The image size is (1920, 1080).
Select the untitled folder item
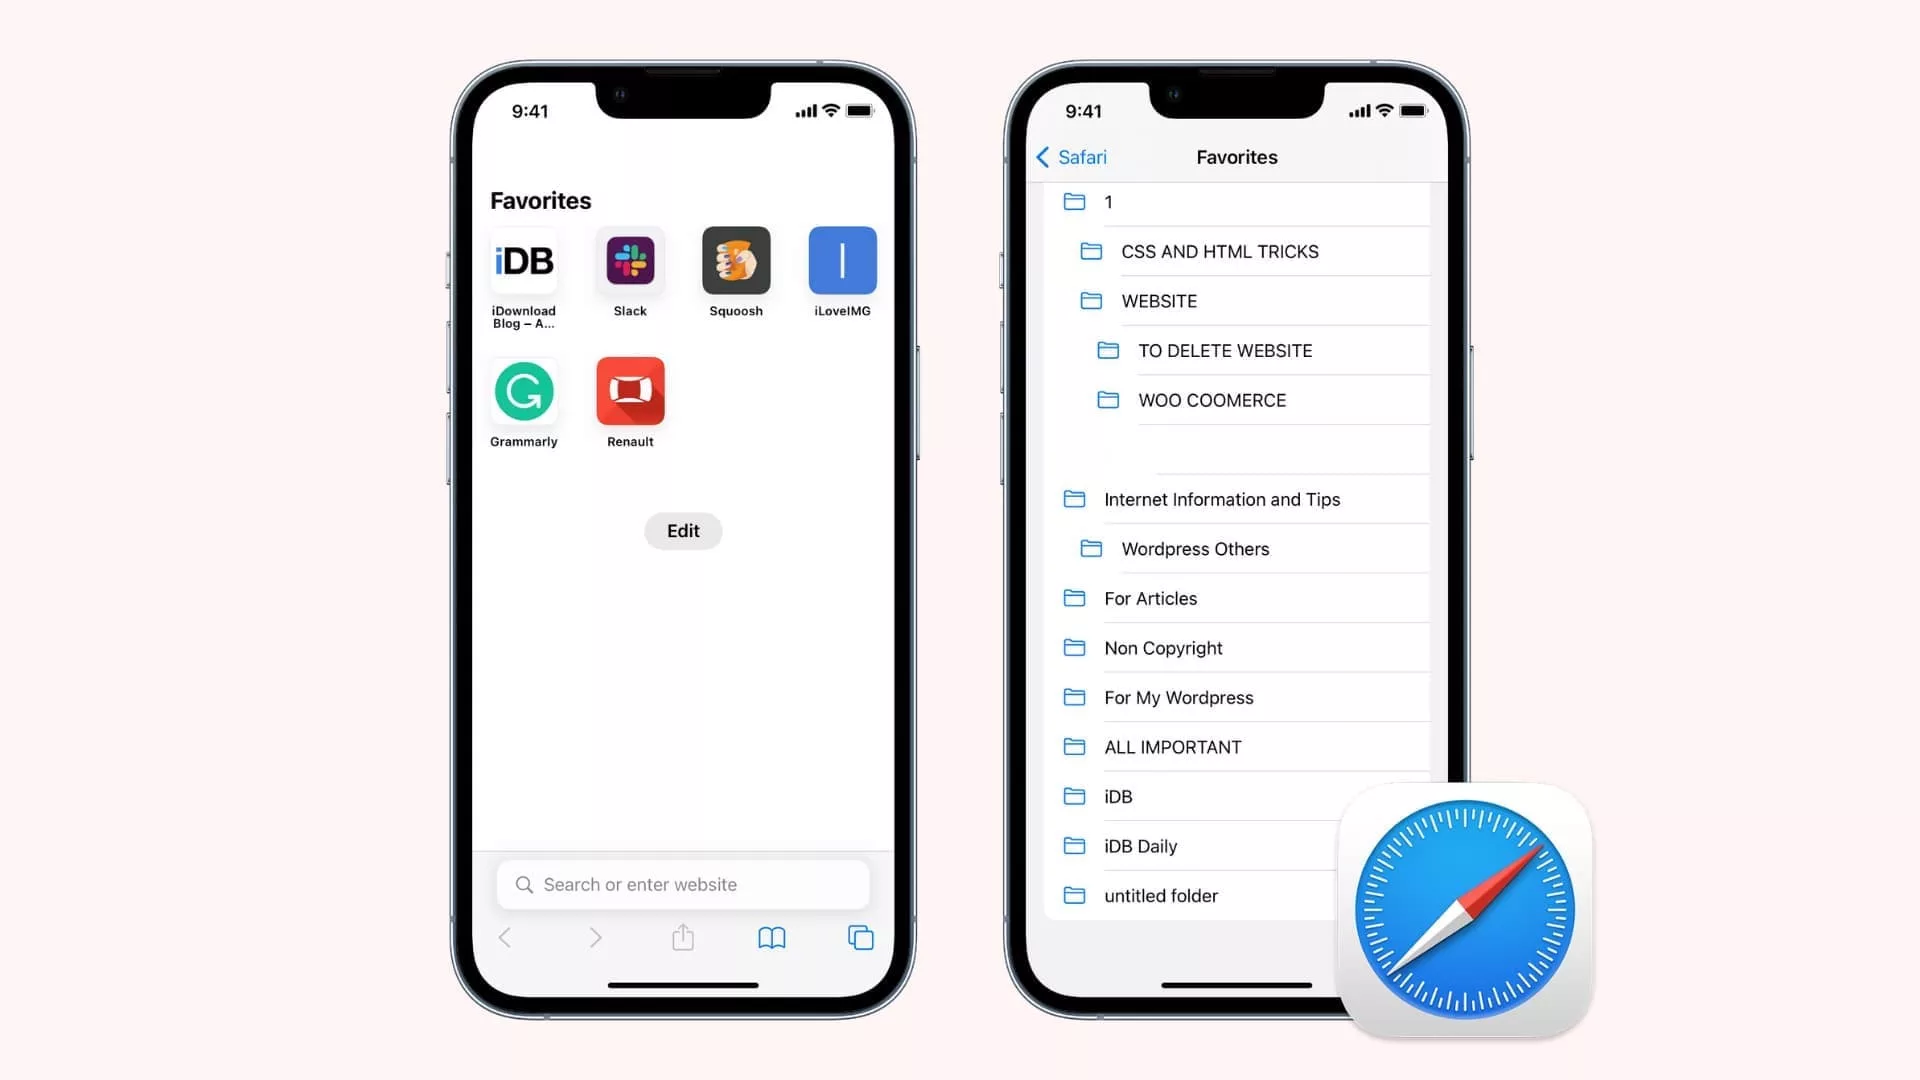[1160, 895]
